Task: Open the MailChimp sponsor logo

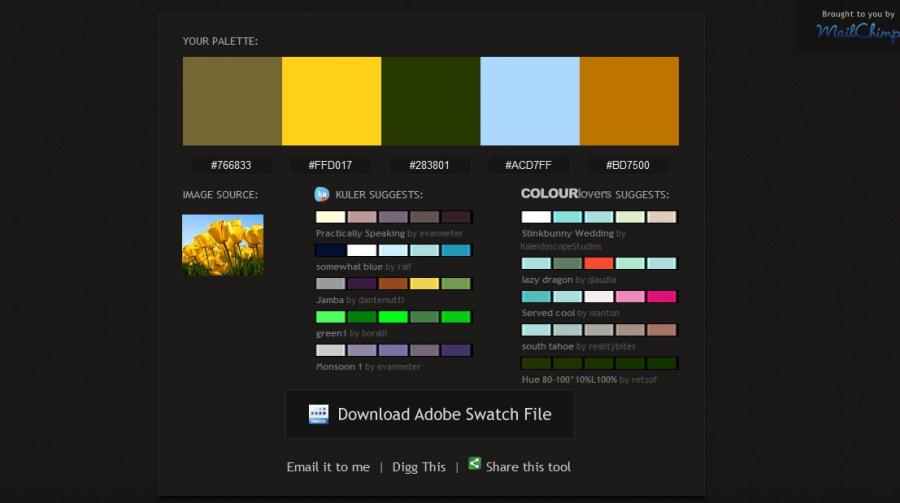Action: (x=857, y=30)
